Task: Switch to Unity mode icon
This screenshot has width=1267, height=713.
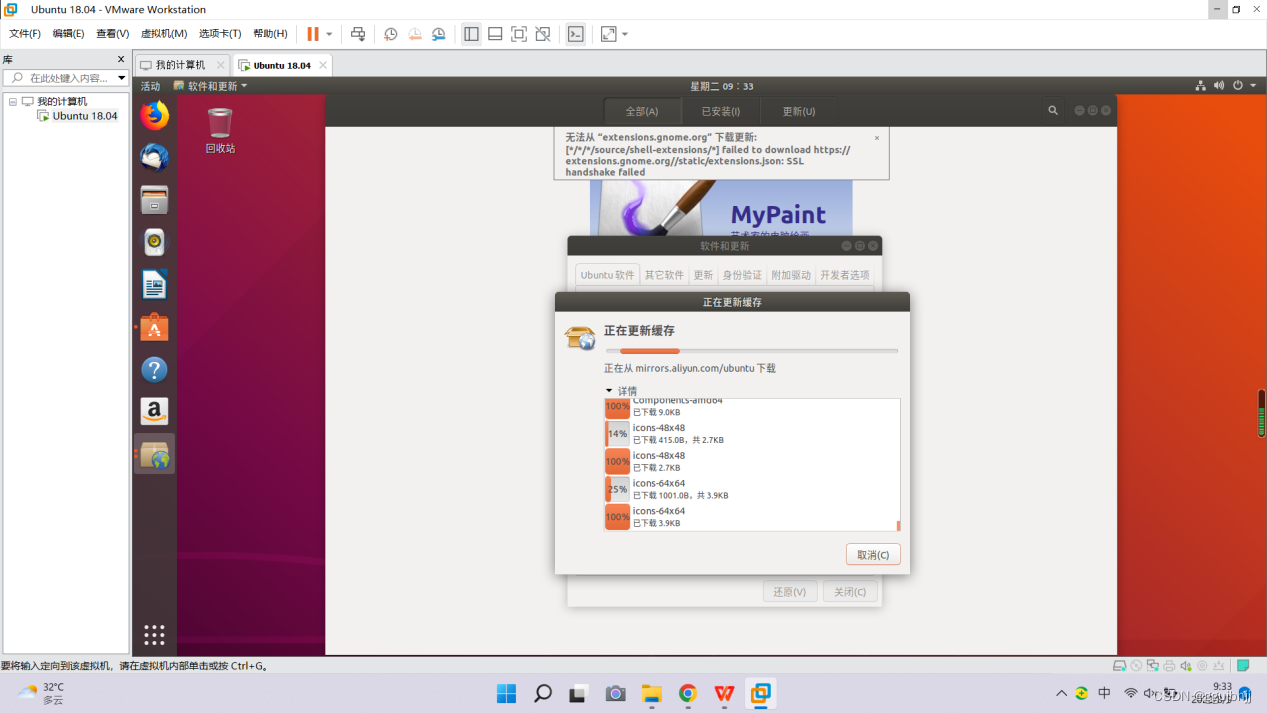Action: [x=543, y=34]
